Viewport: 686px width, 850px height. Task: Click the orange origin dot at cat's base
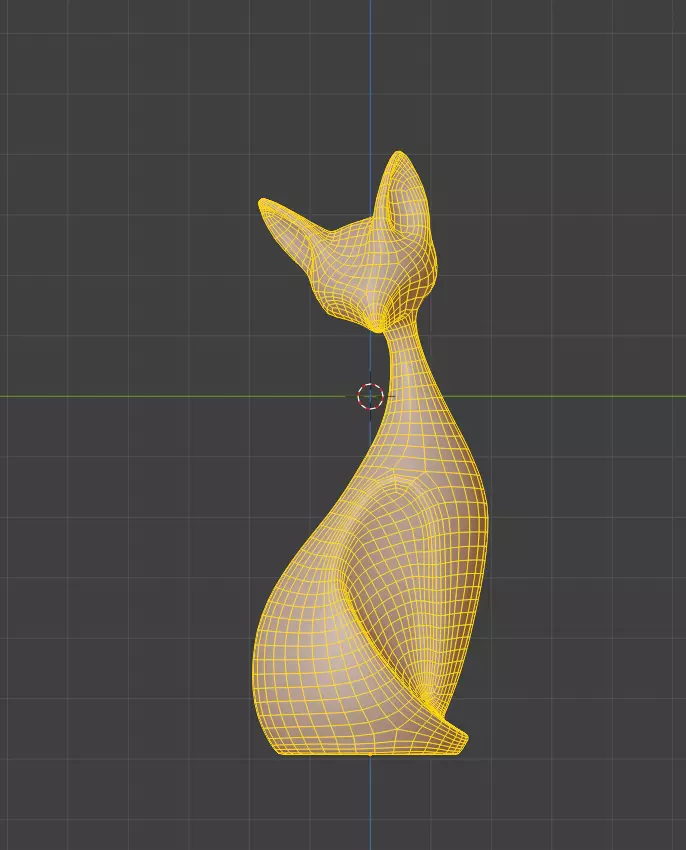[370, 754]
